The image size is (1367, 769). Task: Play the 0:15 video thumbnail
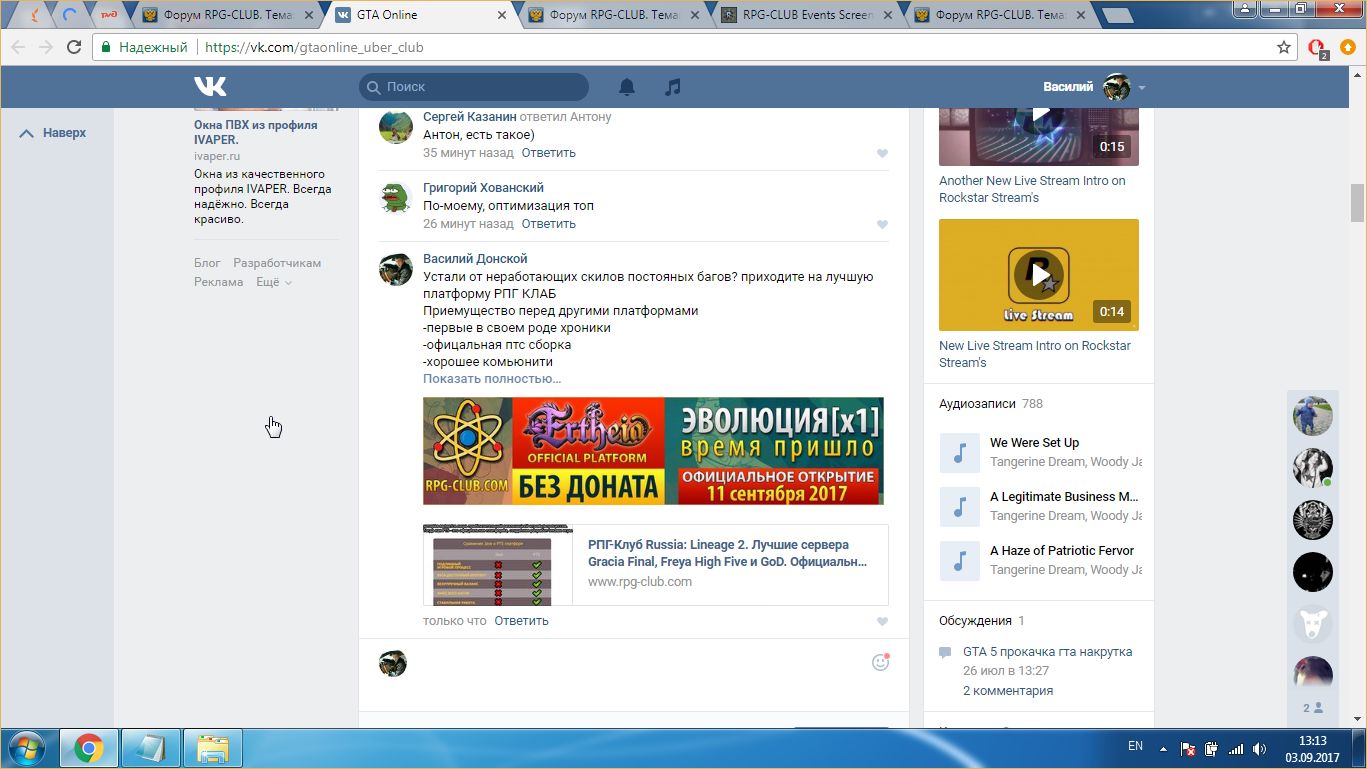click(x=1039, y=135)
